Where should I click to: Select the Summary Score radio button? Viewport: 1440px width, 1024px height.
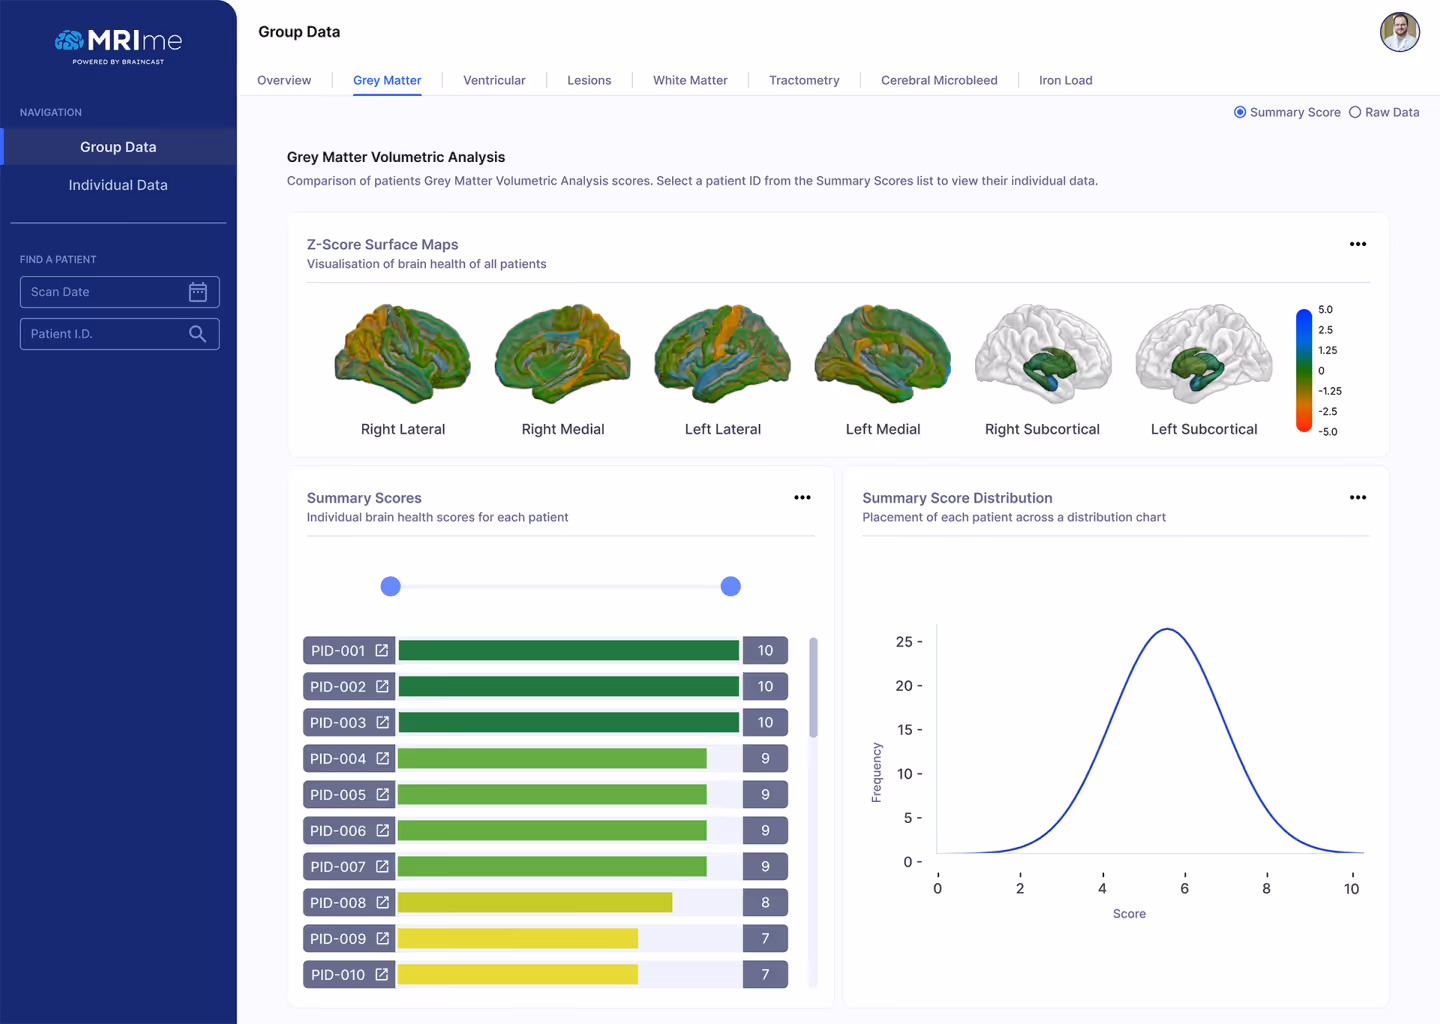coord(1240,112)
